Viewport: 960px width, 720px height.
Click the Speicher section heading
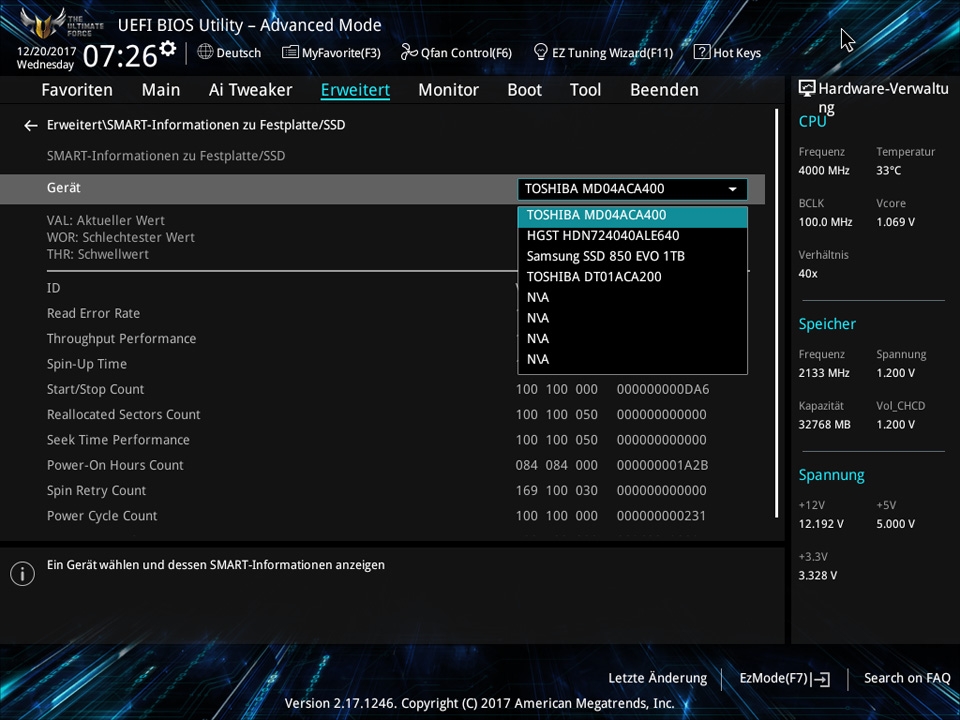click(827, 324)
